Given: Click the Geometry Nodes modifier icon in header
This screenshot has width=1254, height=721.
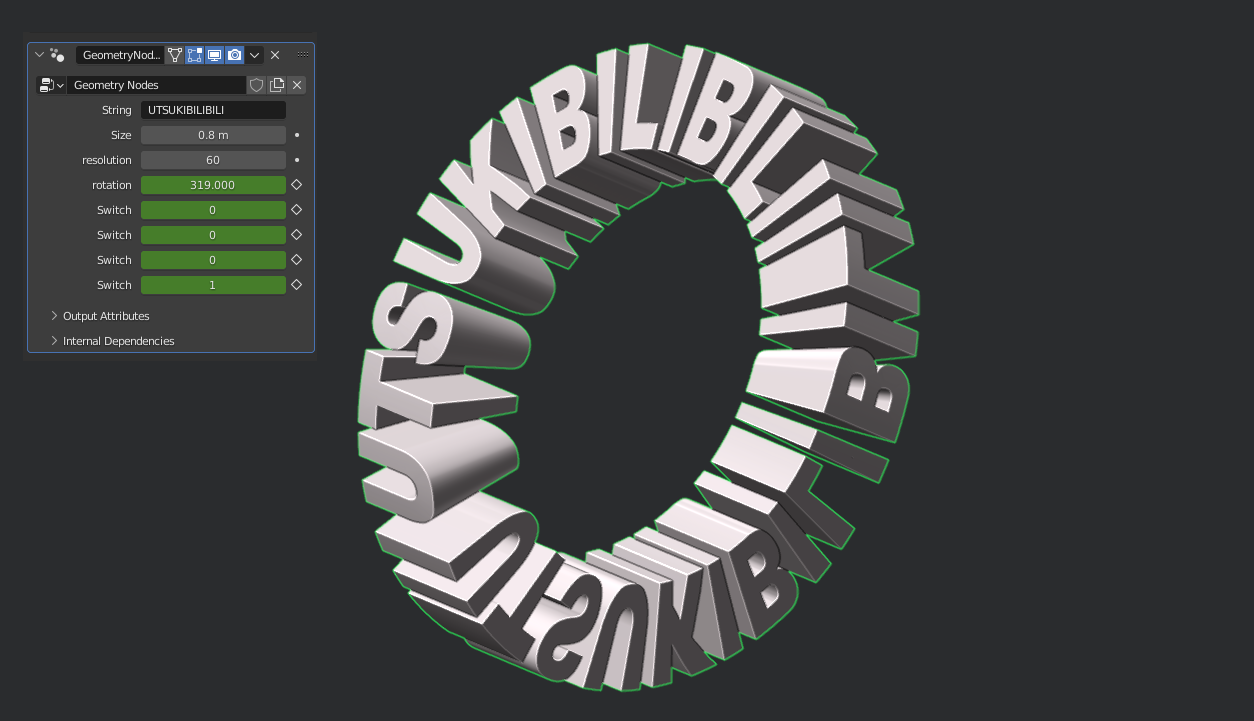Looking at the screenshot, I should 56,55.
